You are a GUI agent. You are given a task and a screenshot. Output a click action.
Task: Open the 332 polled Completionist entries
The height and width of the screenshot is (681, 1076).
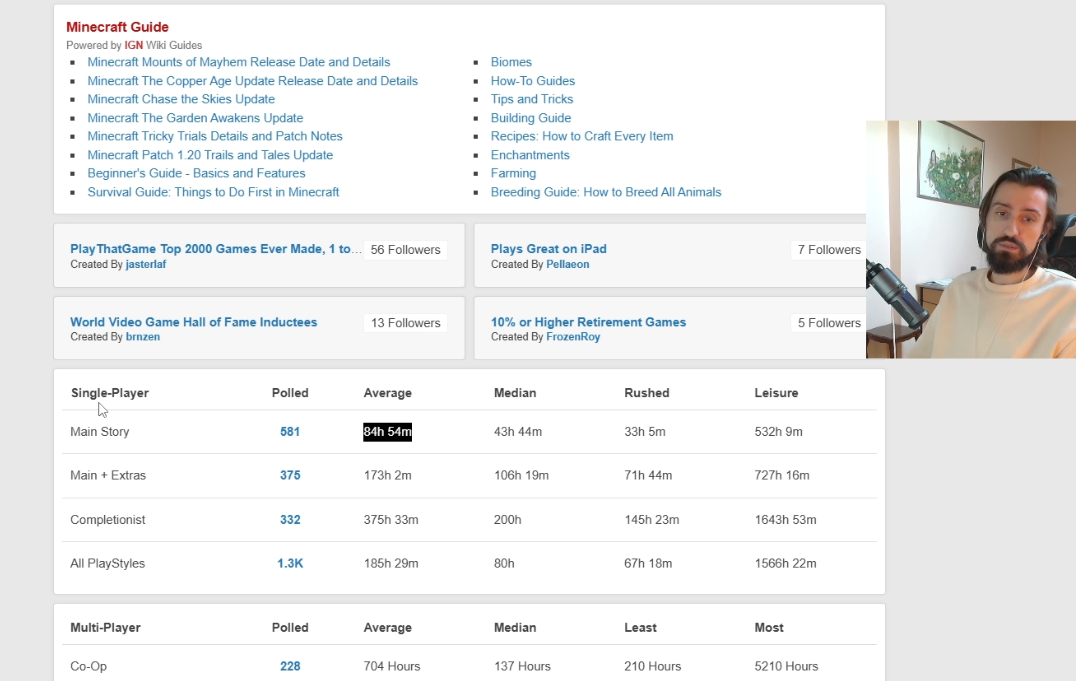290,520
